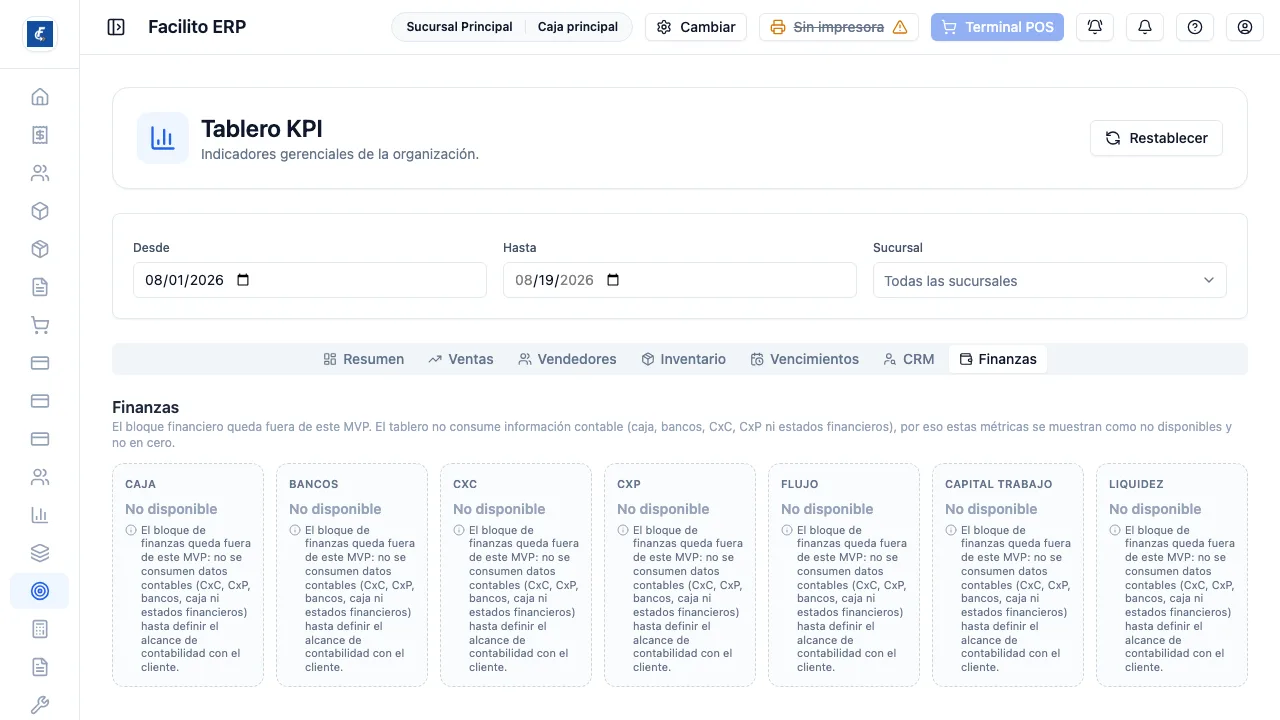Open the Sucursal dropdown Todas las sucursales
The height and width of the screenshot is (720, 1280).
click(1050, 280)
